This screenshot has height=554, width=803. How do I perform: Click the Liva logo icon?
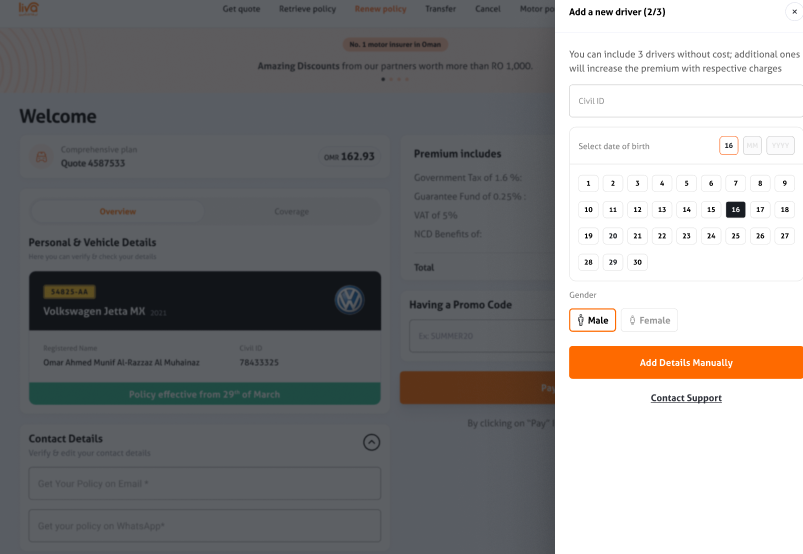29,8
